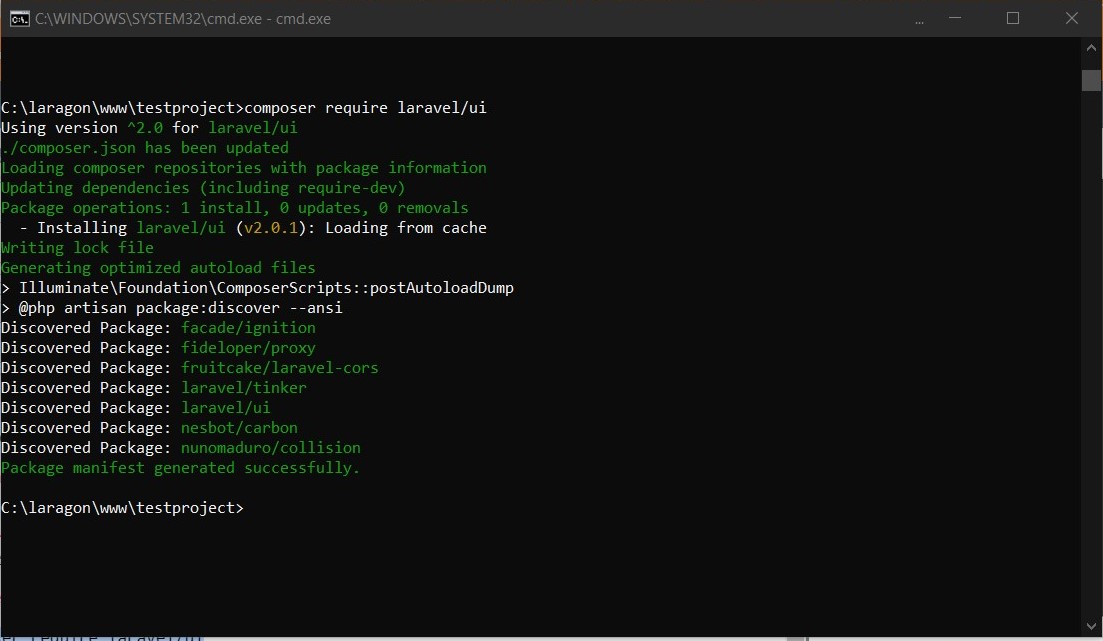
Task: Click the '^2.0' version text
Action: [x=145, y=128]
